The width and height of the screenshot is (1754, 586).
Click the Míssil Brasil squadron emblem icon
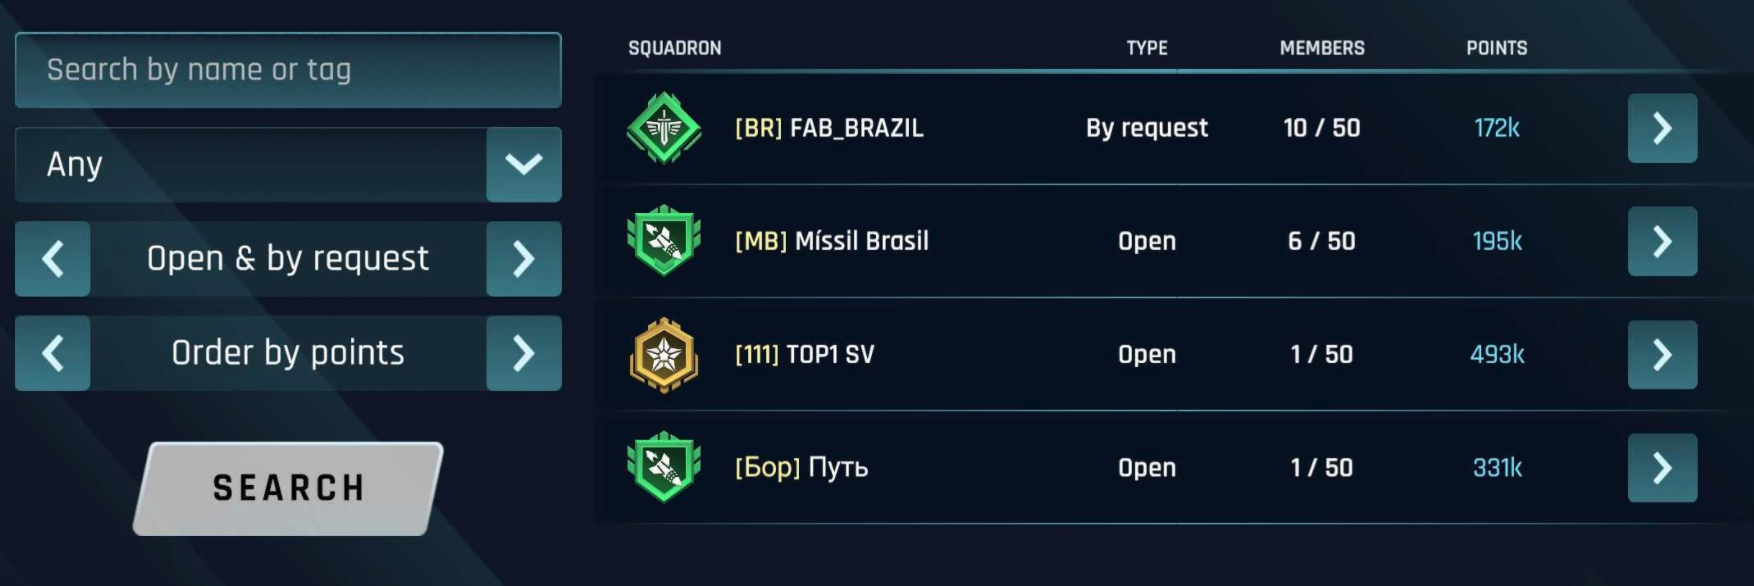coord(664,241)
